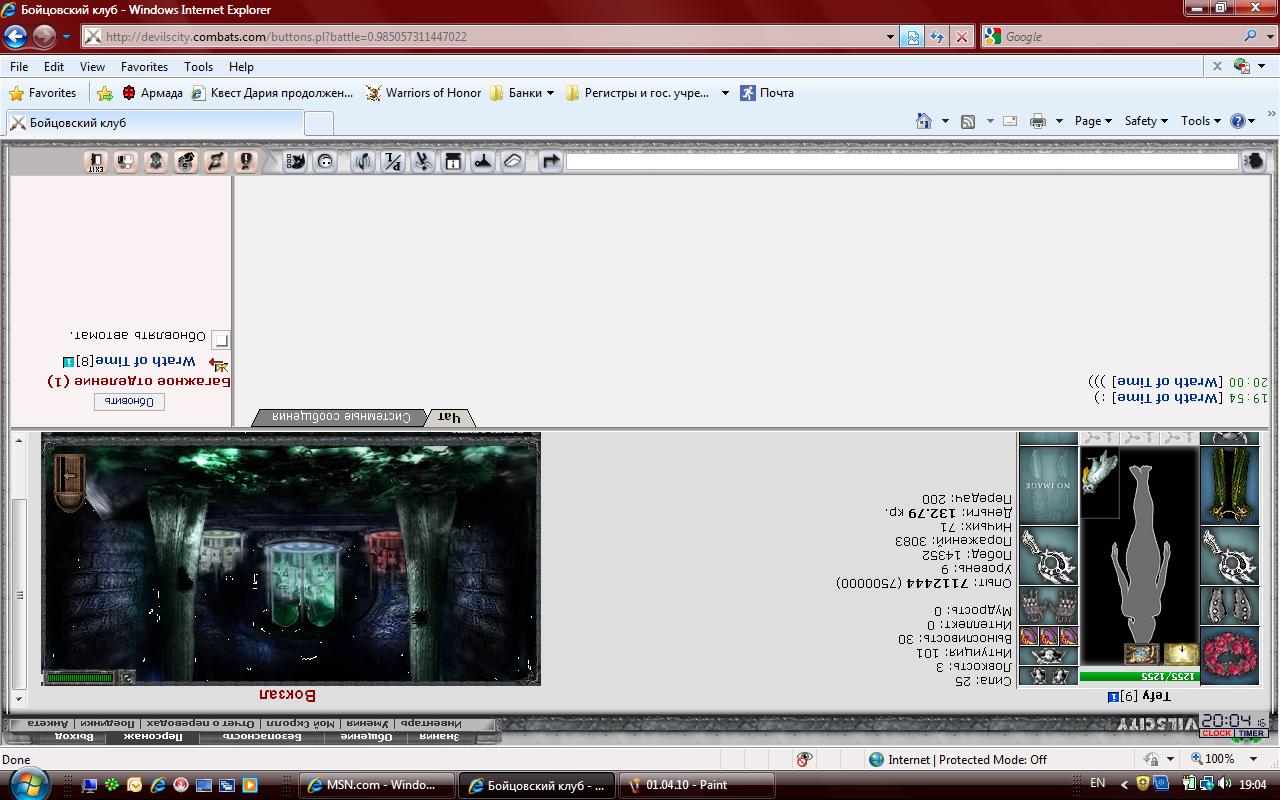
Task: Switch to MSN.com taskbar window
Action: 378,785
